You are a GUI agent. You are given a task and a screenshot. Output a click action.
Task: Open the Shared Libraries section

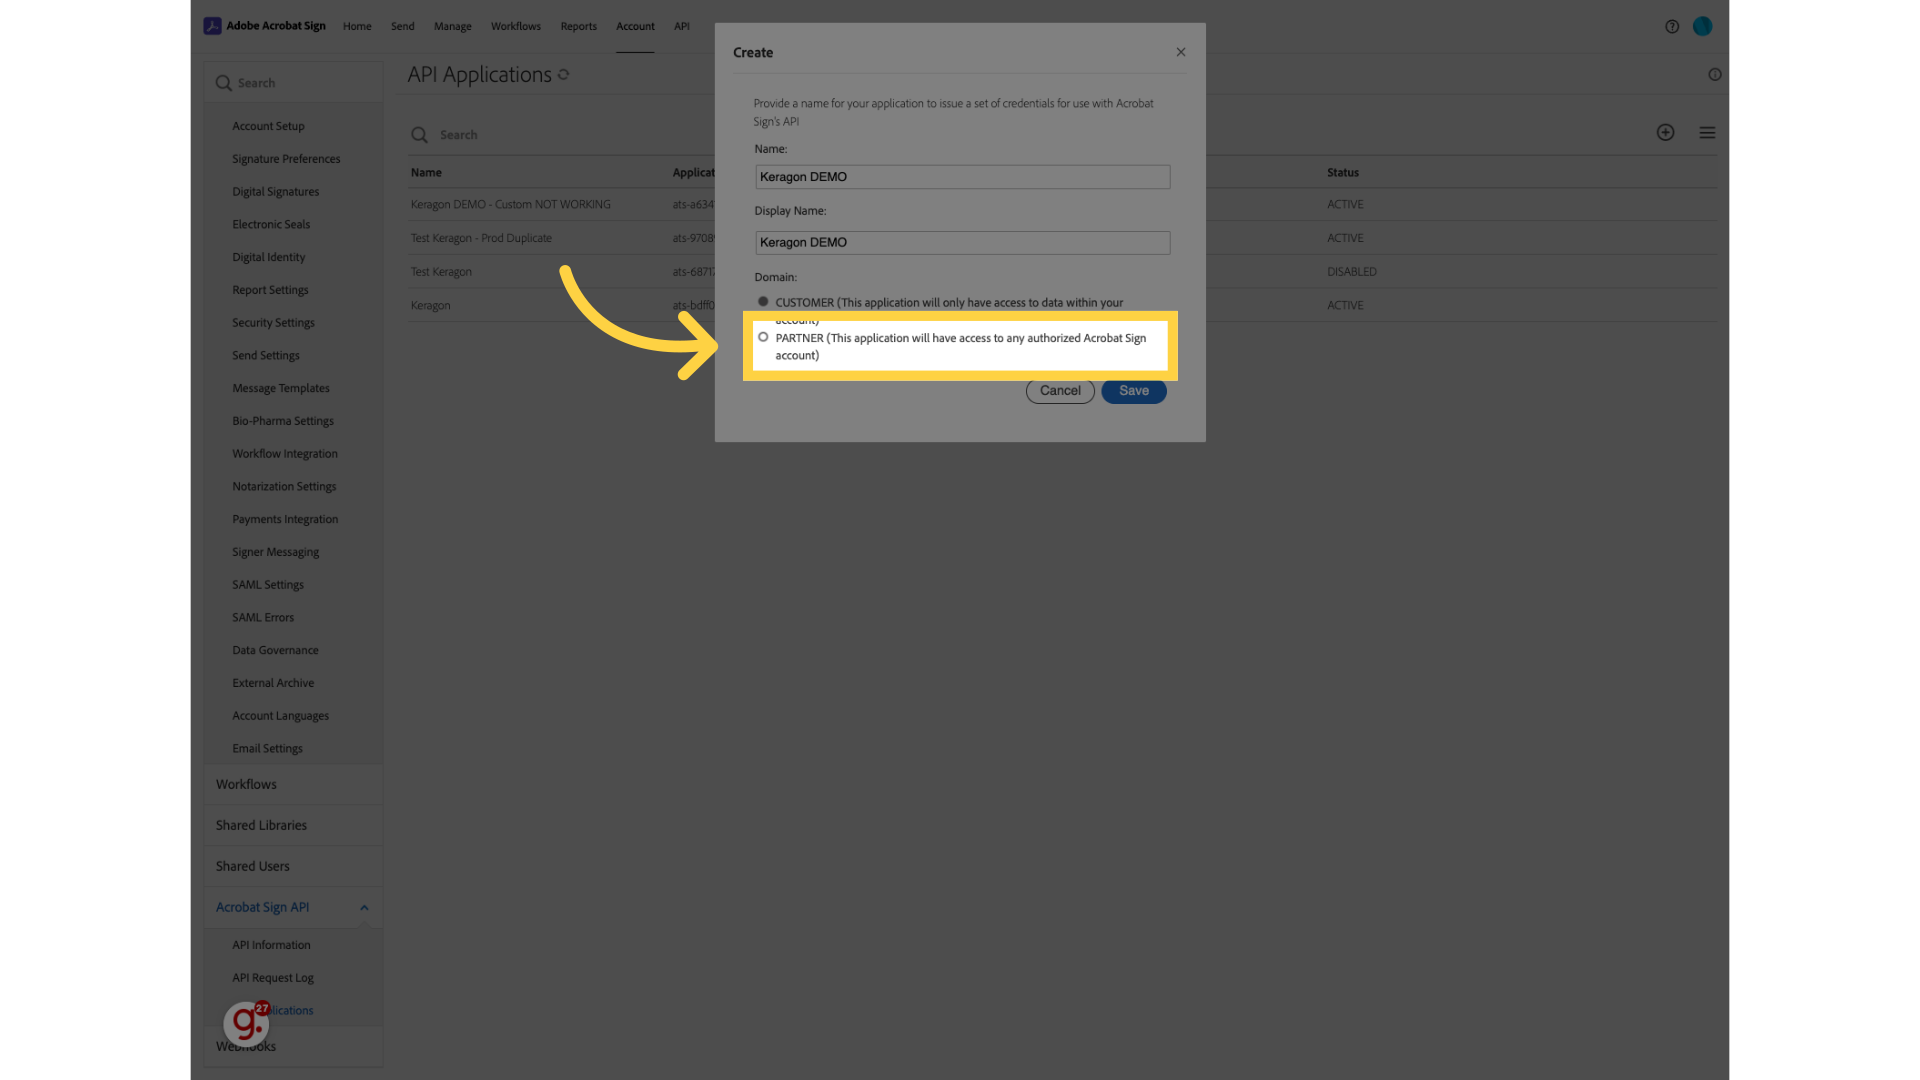coord(294,826)
